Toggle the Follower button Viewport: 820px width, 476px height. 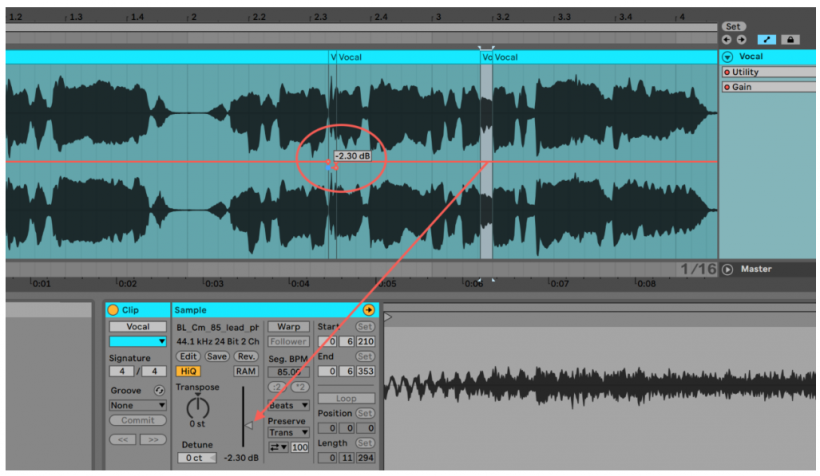point(289,342)
